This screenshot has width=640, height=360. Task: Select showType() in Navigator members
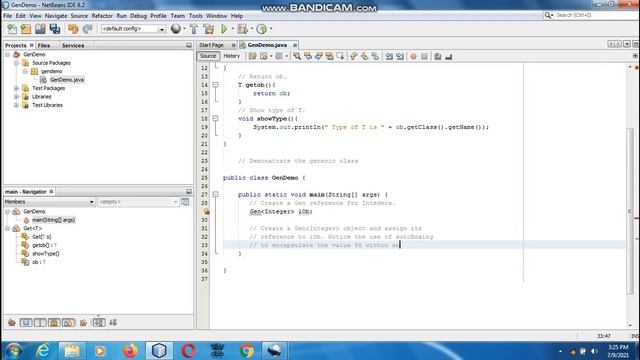(46, 253)
